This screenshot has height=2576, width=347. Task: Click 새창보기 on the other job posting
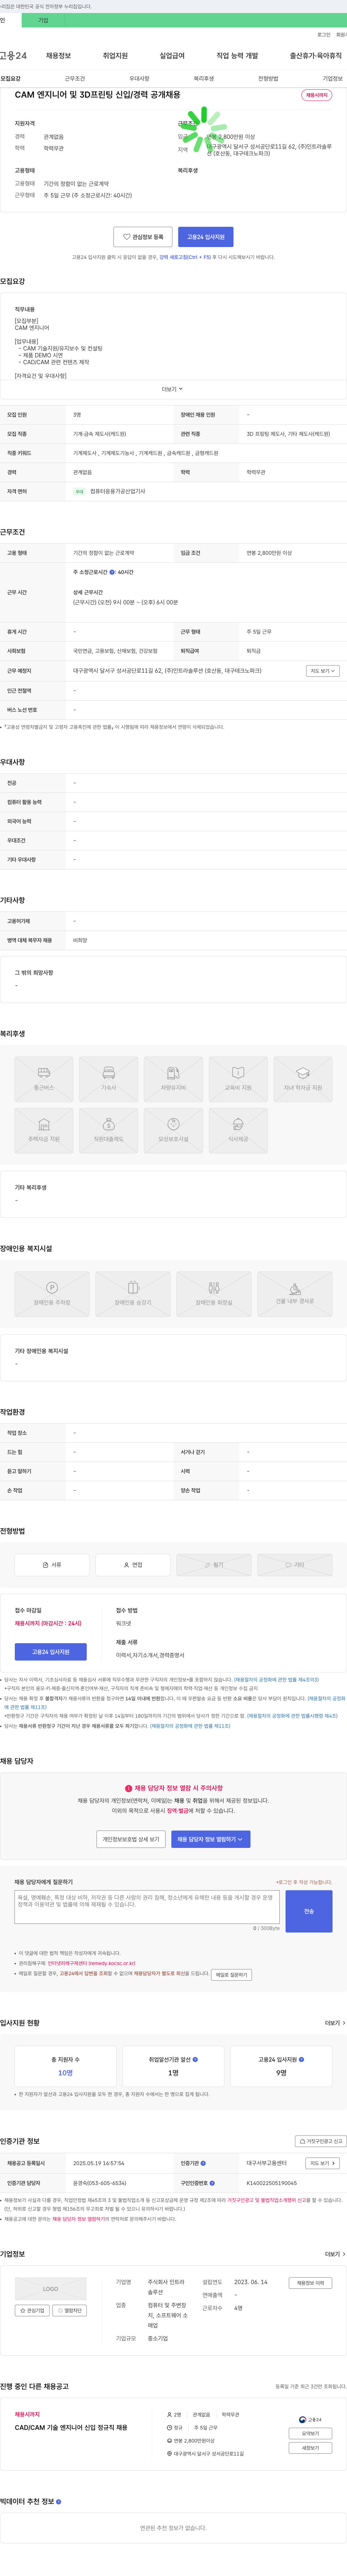pos(310,2448)
